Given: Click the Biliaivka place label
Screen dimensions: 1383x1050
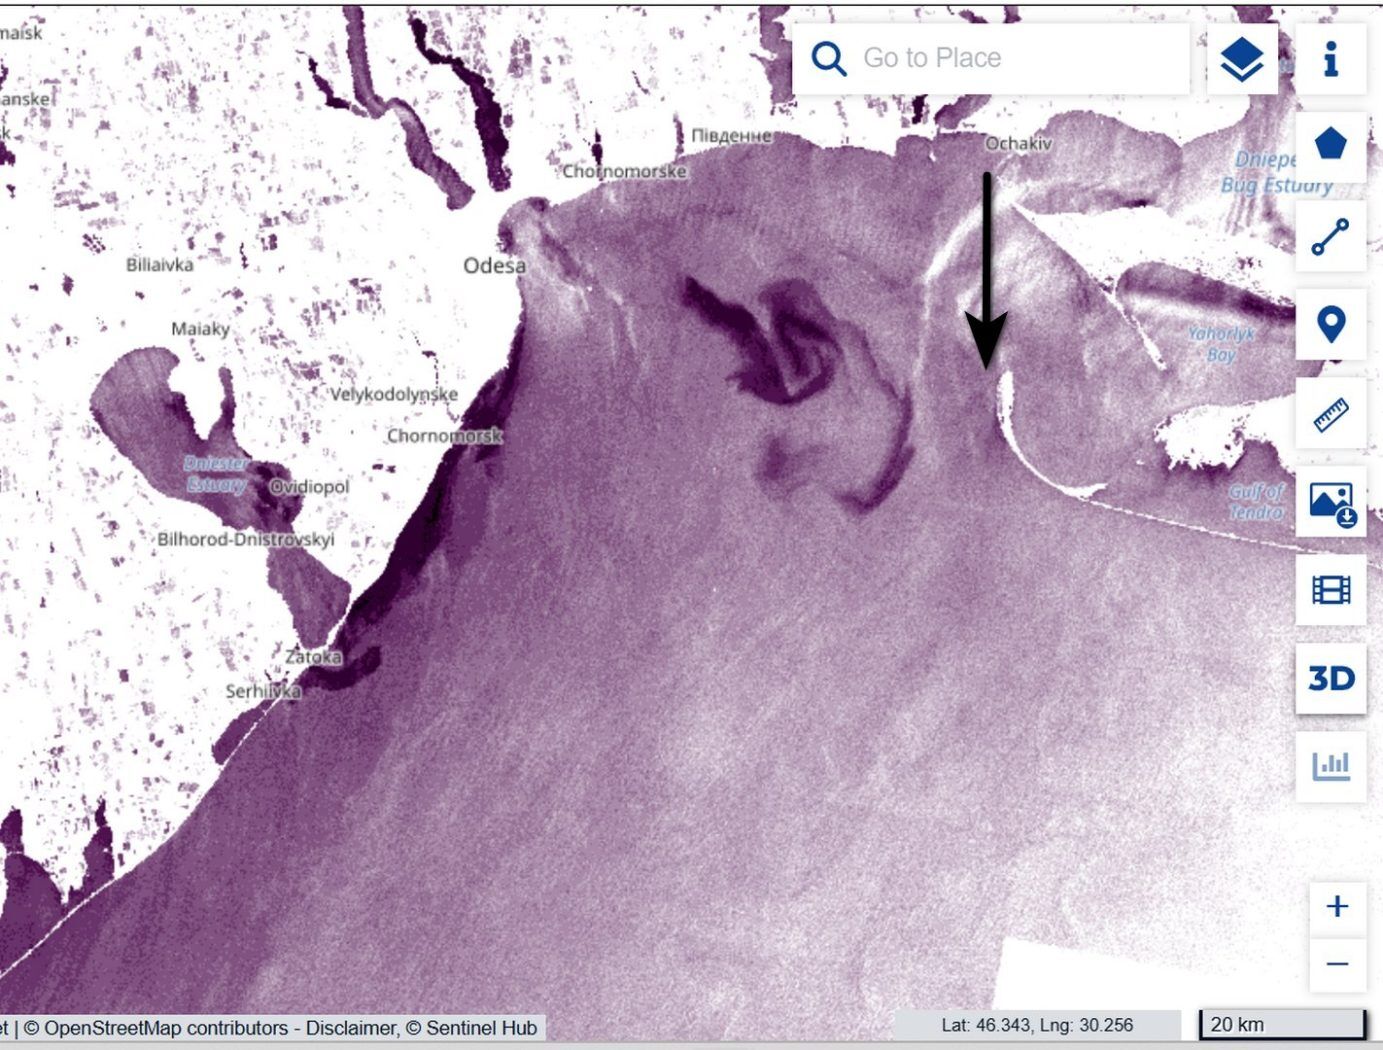Looking at the screenshot, I should [x=160, y=264].
